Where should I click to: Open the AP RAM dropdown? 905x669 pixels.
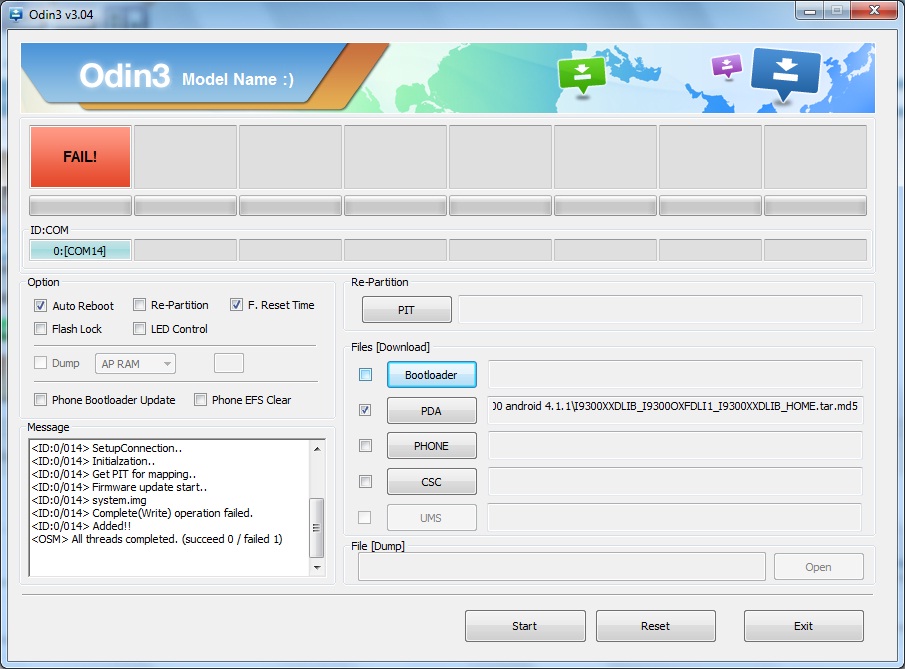click(135, 364)
